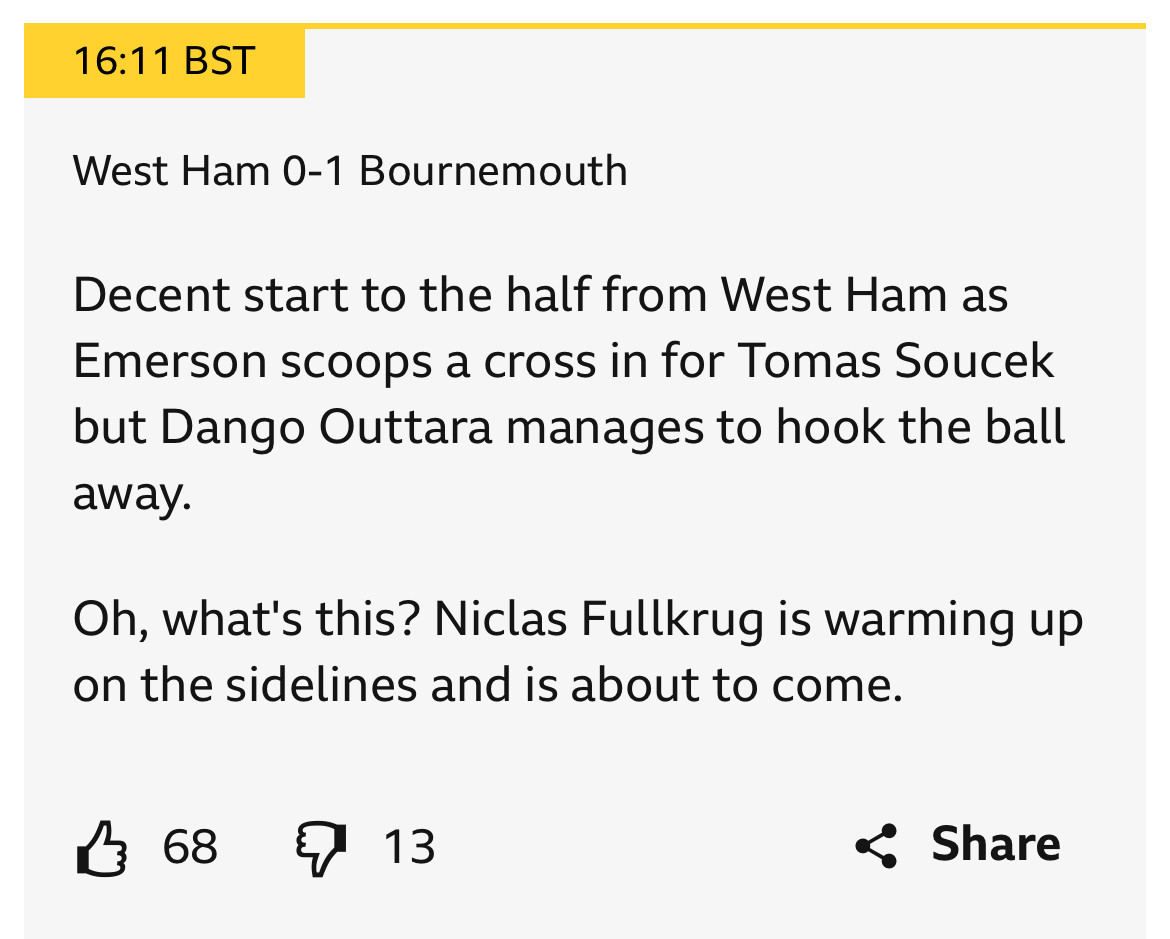The image size is (1170, 939).
Task: Click the phrase 'Oh, what's this?'
Action: 247,619
